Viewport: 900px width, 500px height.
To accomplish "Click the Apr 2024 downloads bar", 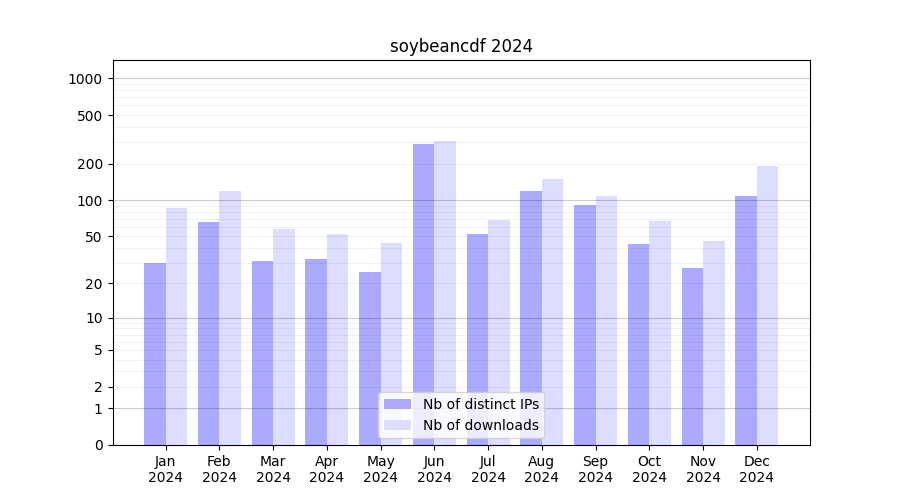I will pyautogui.click(x=337, y=339).
